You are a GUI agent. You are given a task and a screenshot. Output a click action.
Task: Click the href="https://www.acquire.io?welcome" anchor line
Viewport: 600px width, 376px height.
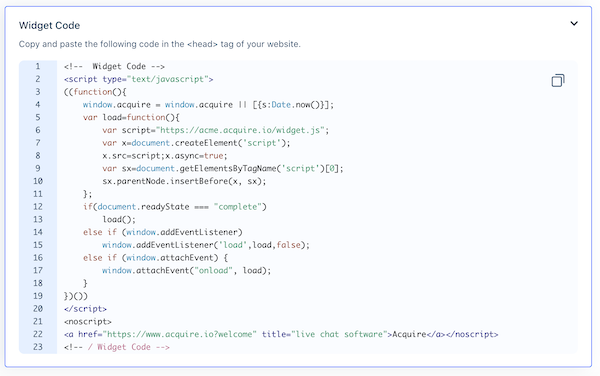(x=281, y=334)
